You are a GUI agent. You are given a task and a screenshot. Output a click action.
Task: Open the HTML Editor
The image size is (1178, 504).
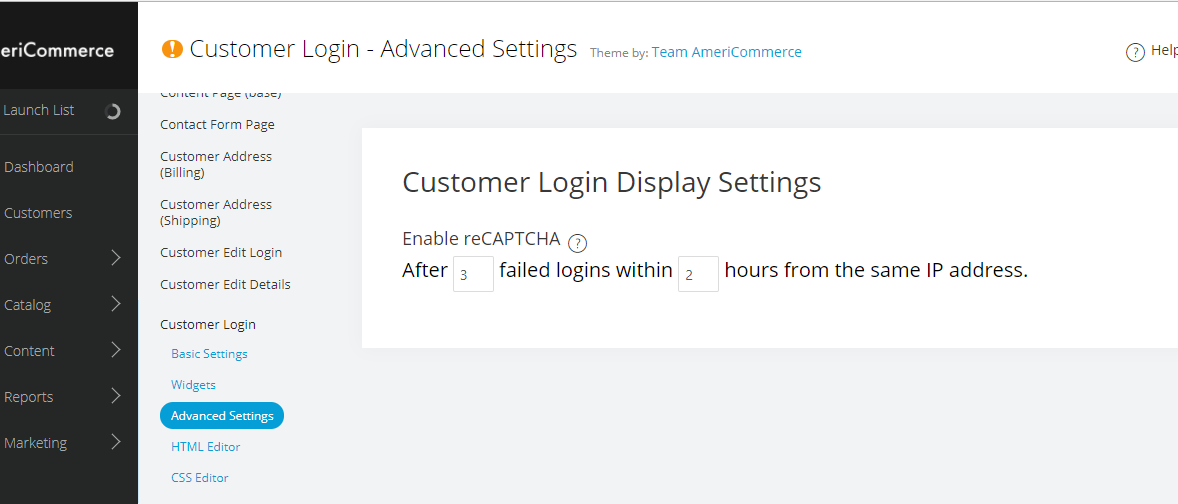[x=206, y=446]
